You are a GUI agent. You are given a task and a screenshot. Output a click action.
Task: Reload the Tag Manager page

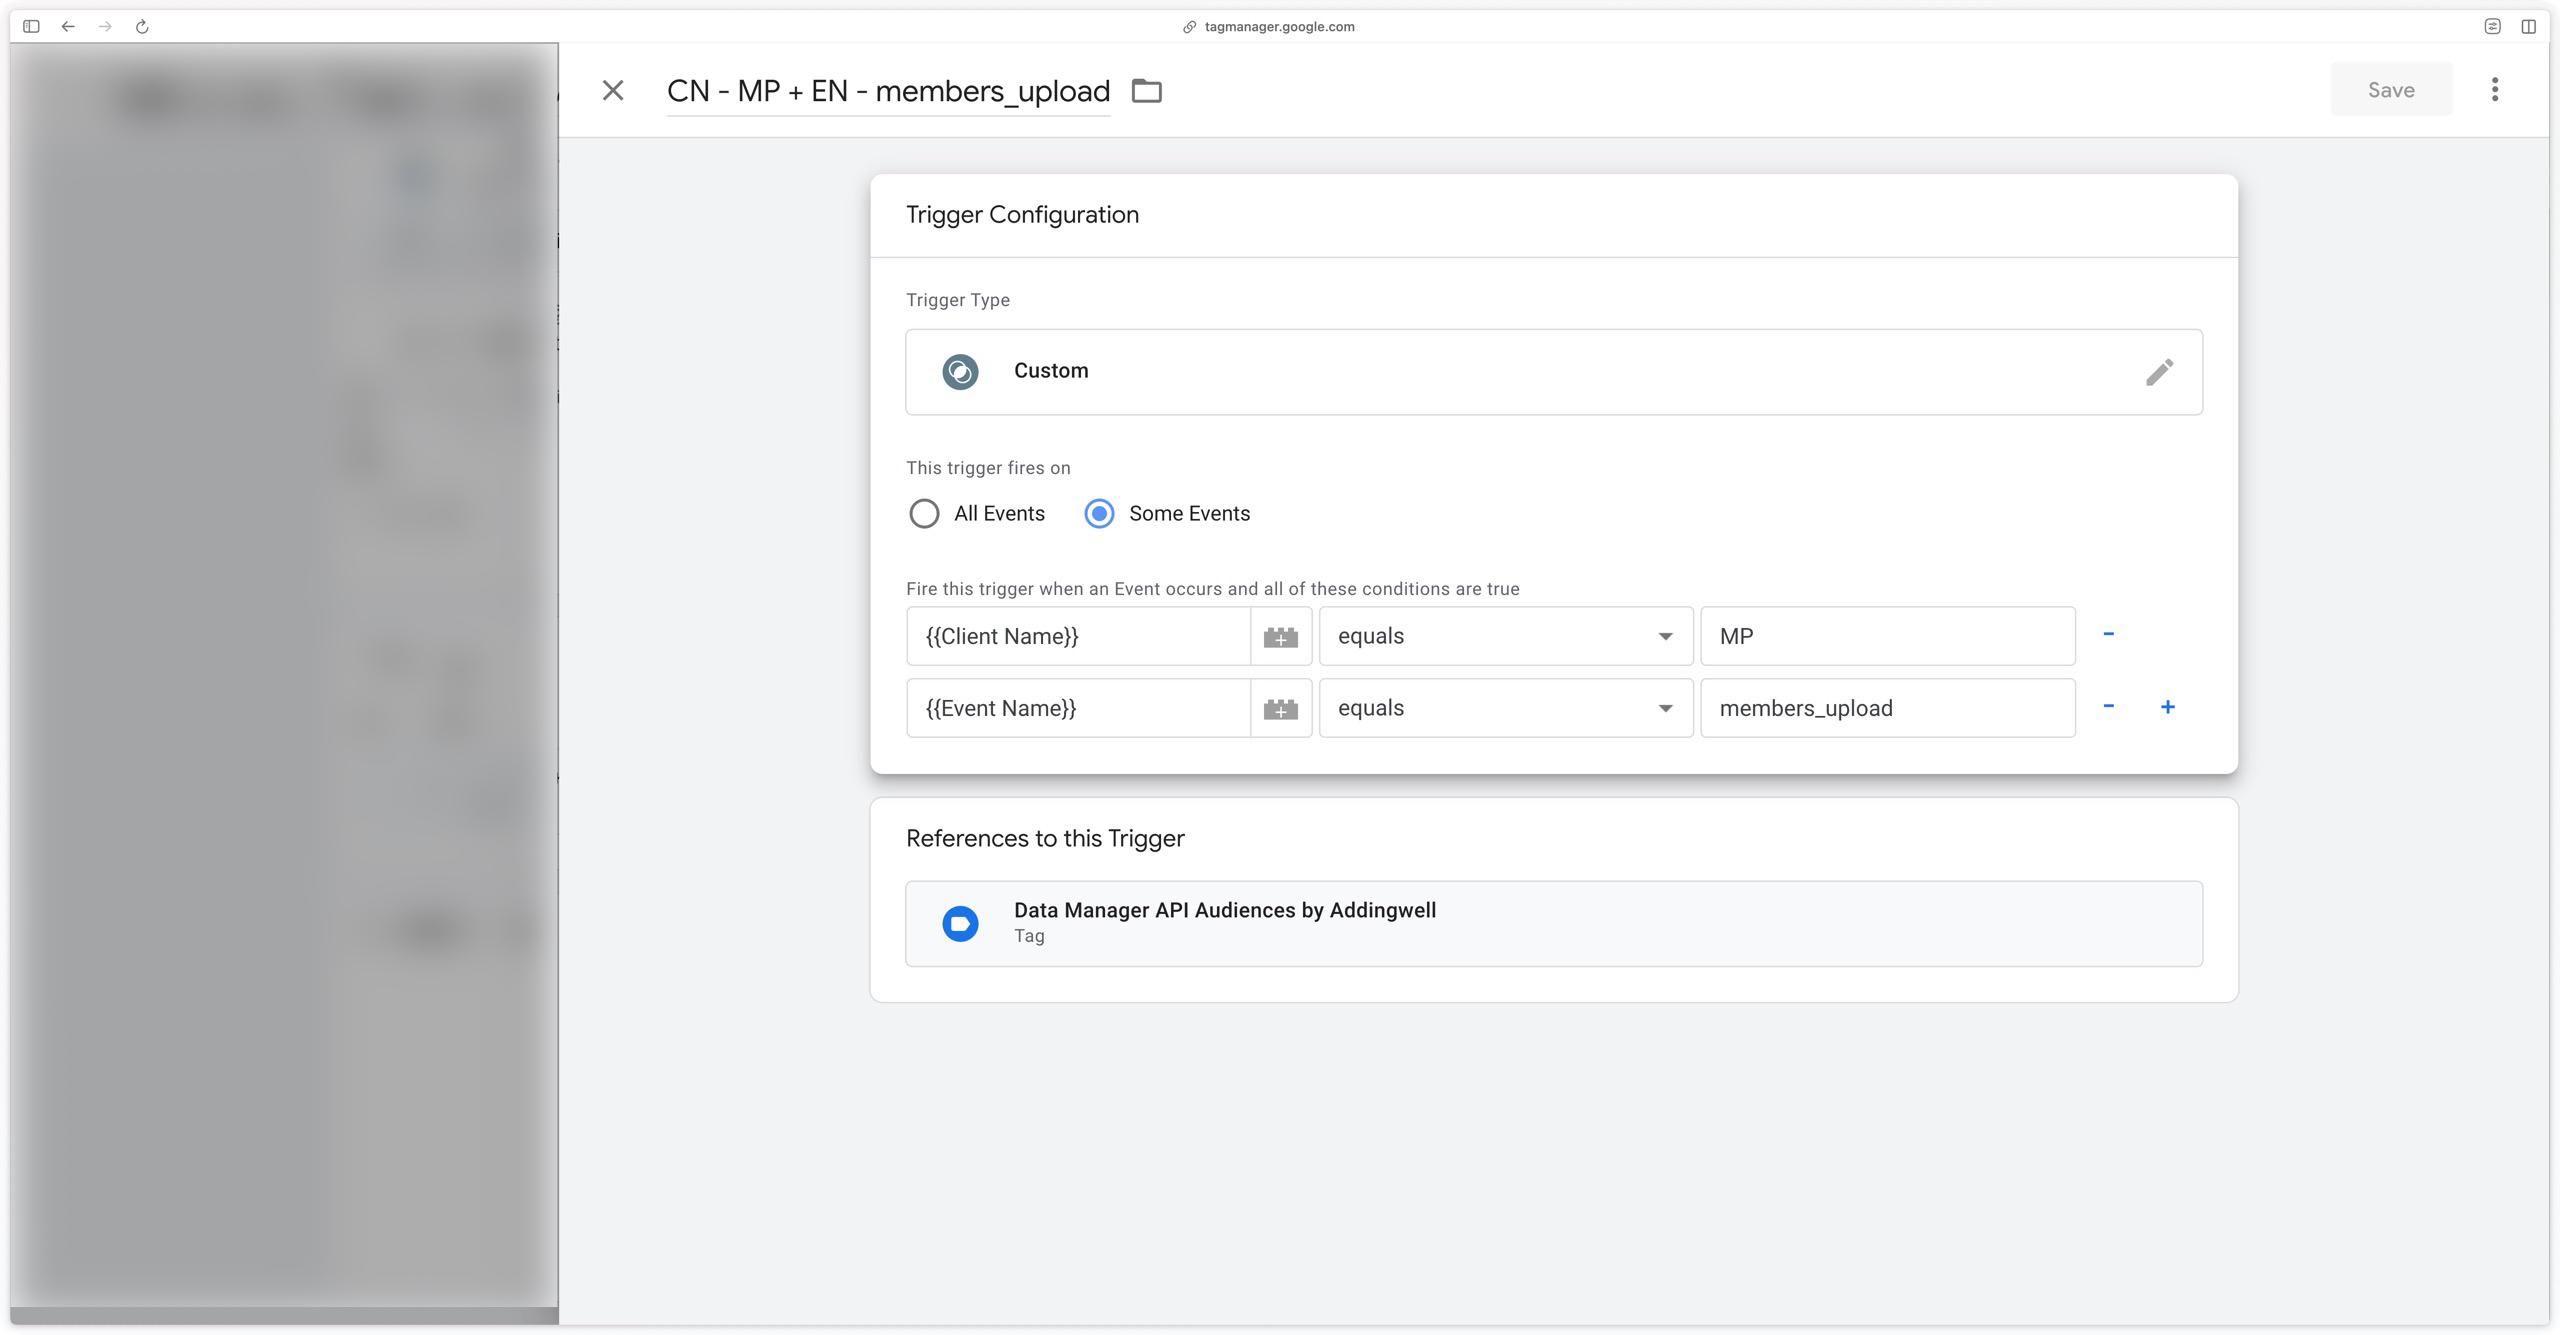142,27
